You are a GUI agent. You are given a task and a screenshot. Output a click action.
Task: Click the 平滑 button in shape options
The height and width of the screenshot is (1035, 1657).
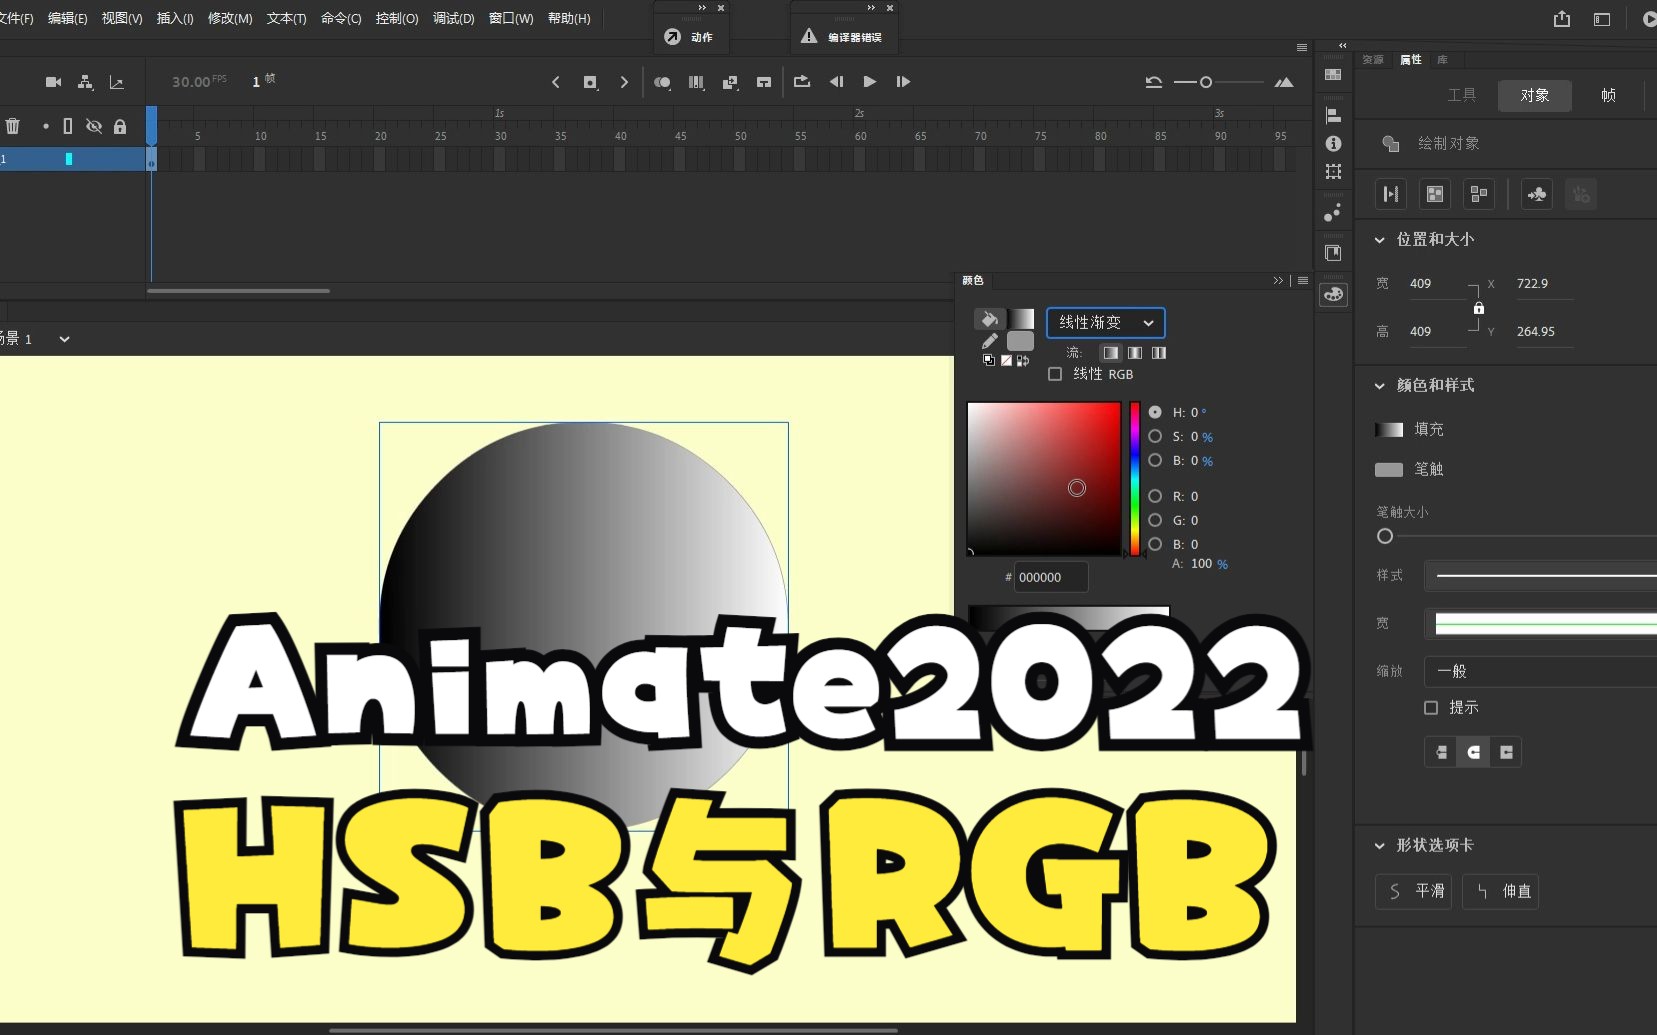click(x=1412, y=892)
